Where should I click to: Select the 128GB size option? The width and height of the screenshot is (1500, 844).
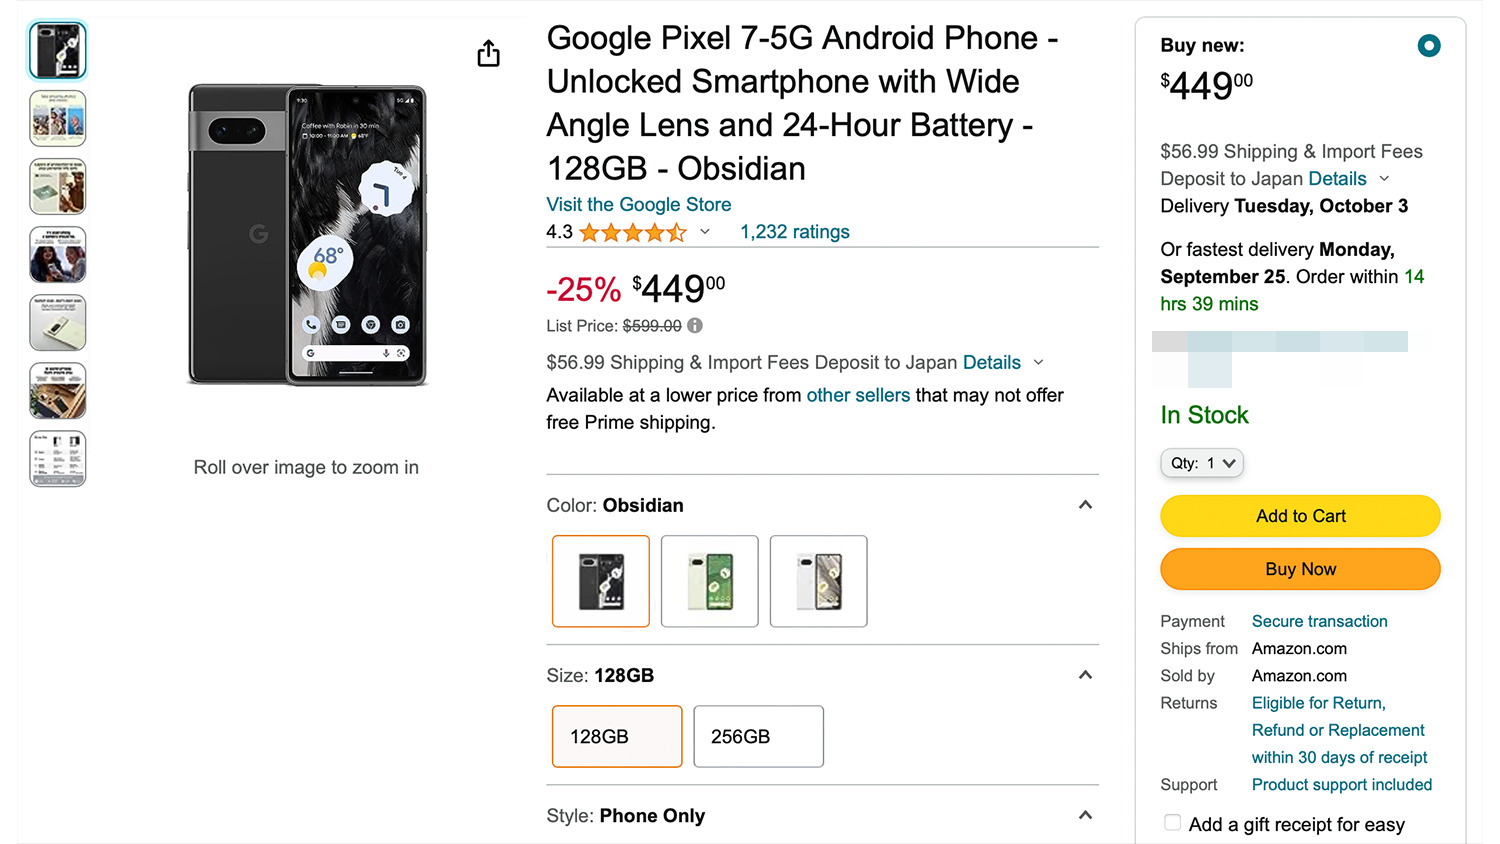(x=617, y=737)
